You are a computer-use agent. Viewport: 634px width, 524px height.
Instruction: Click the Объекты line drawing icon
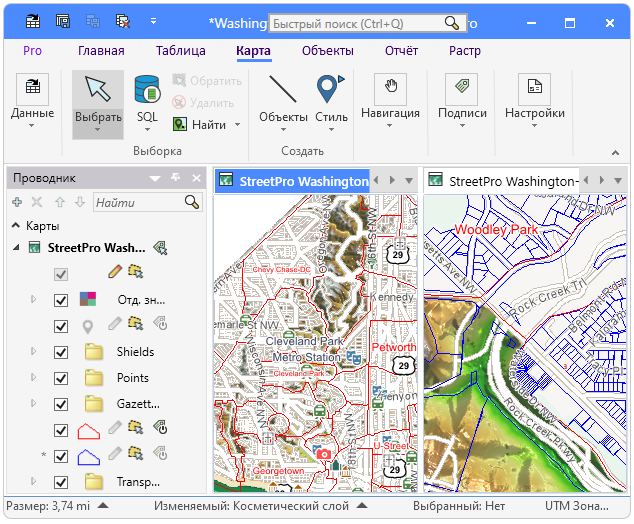click(x=283, y=89)
